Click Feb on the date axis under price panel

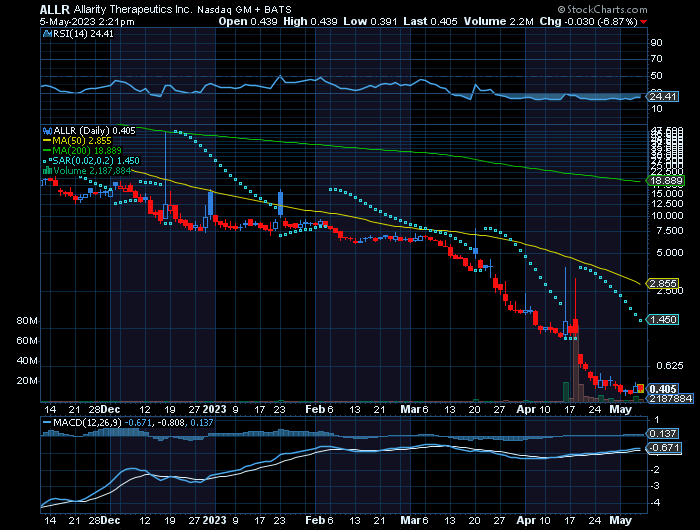[x=314, y=409]
